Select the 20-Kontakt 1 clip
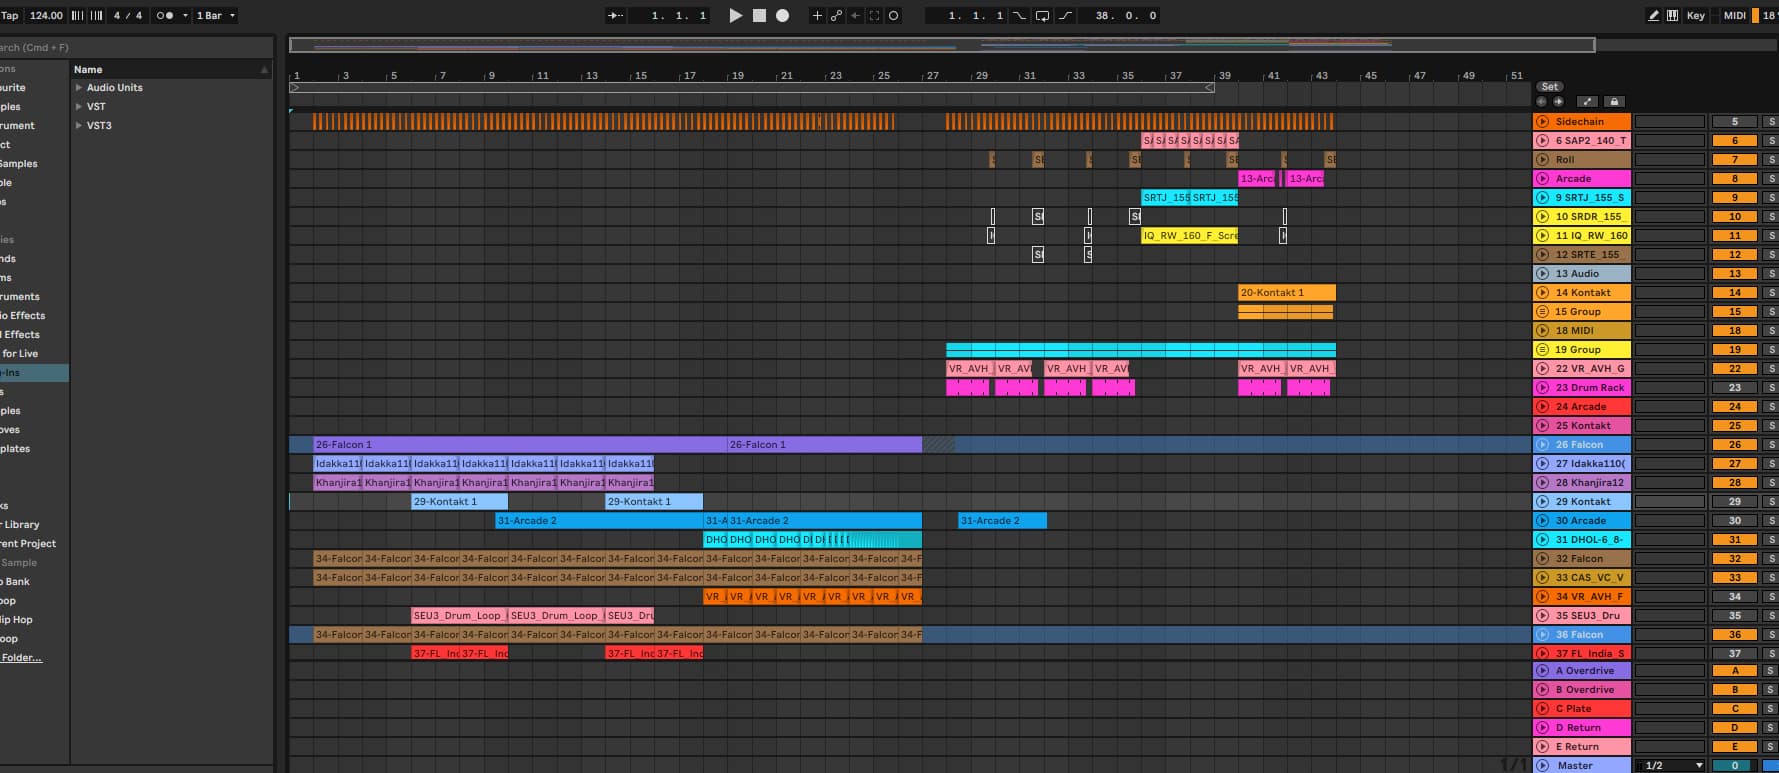1779x773 pixels. click(1286, 293)
